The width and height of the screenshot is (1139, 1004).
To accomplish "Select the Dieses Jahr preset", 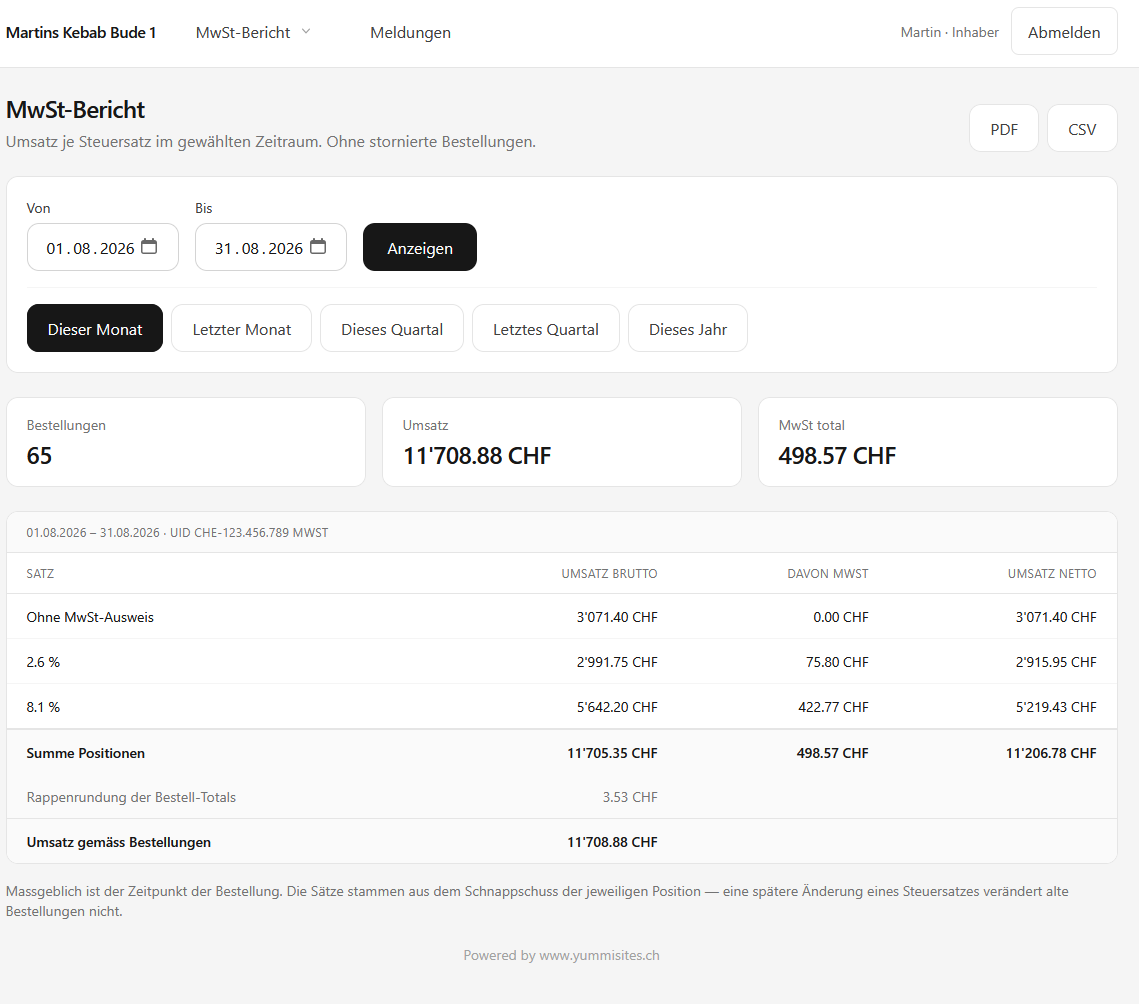I will point(688,328).
